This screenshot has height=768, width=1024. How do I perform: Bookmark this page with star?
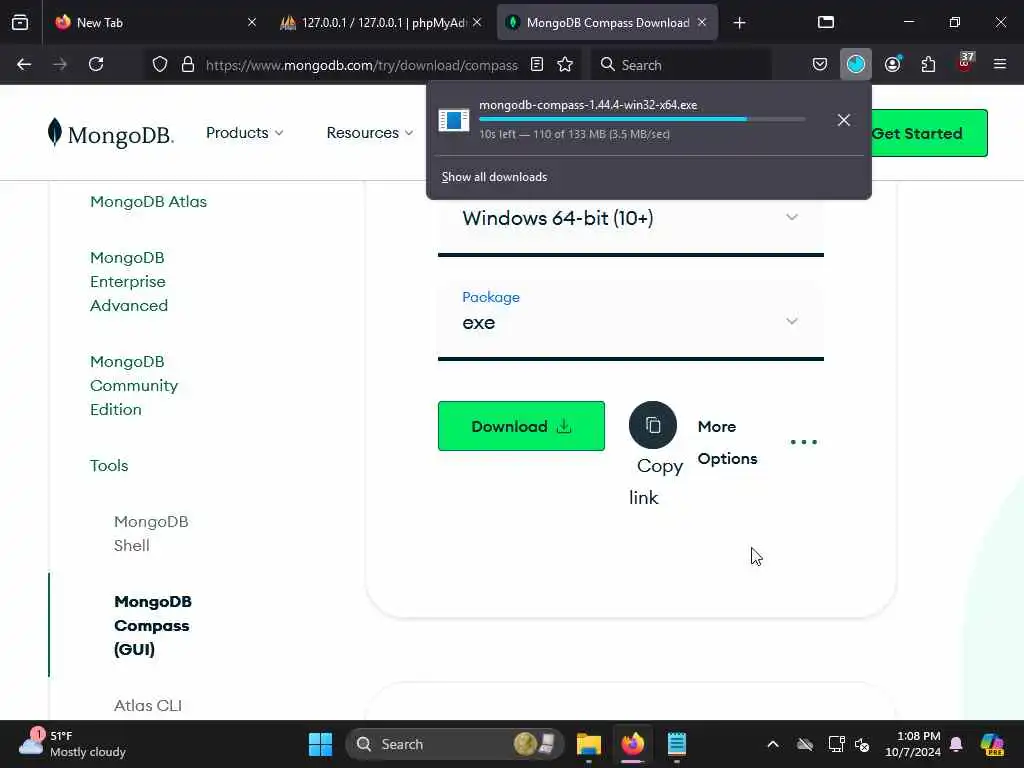[566, 64]
